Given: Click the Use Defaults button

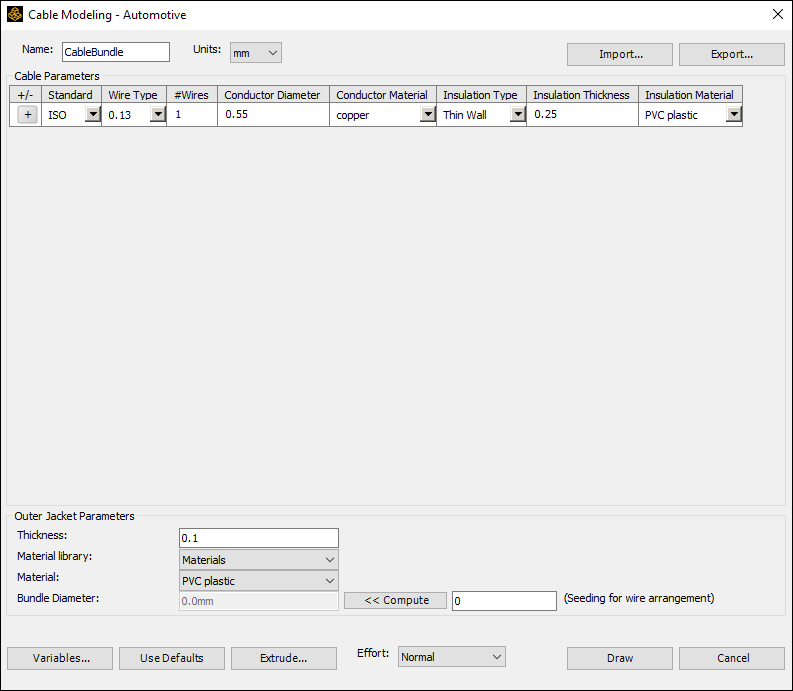Looking at the screenshot, I should 172,658.
